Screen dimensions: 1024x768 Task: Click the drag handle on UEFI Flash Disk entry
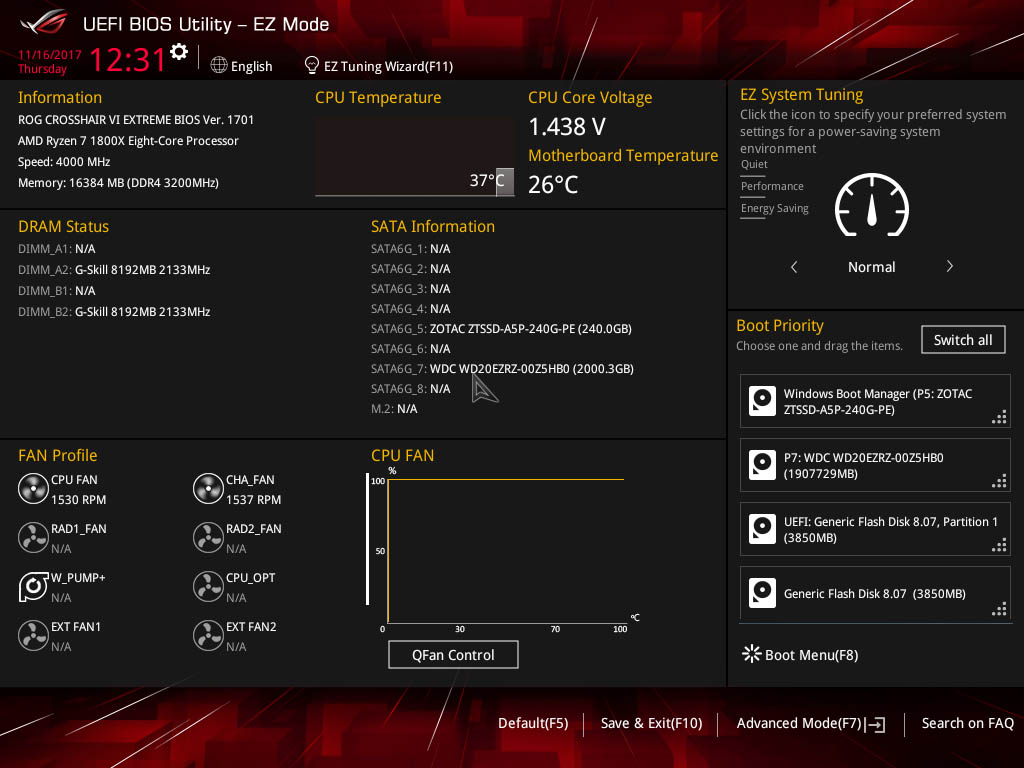(999, 545)
